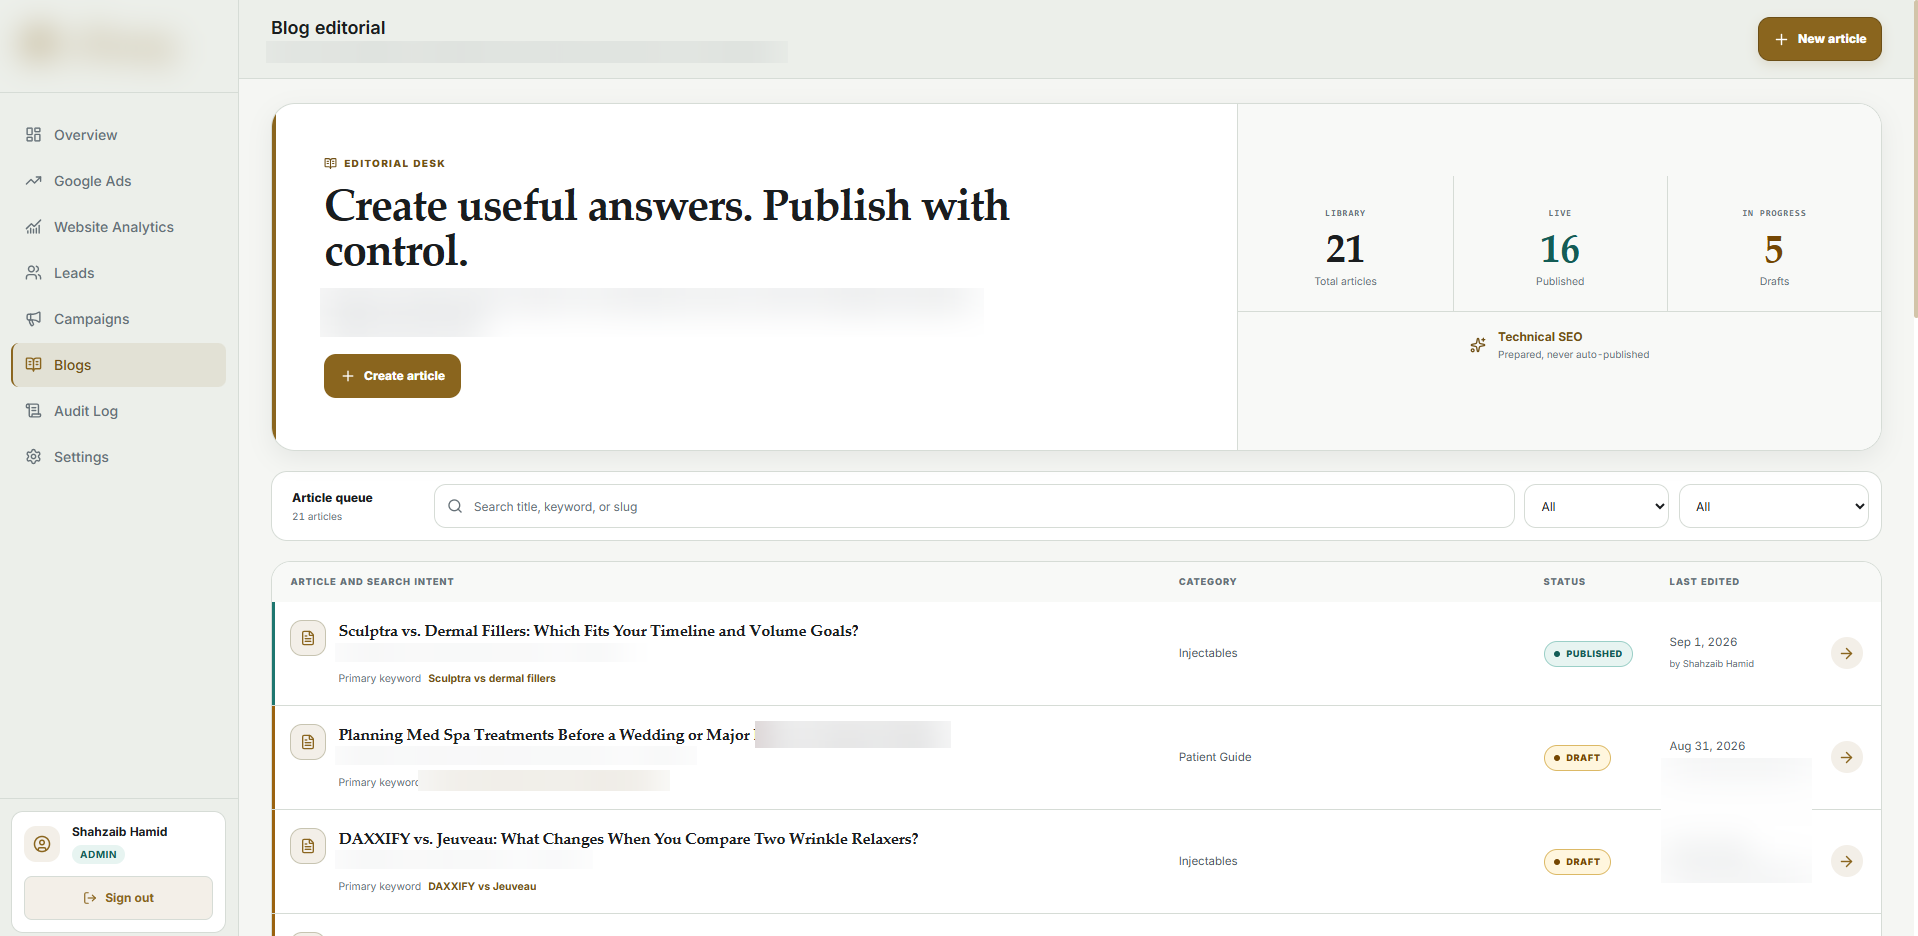Click the page vertical scrollbar
1918x936 pixels.
[x=1914, y=160]
